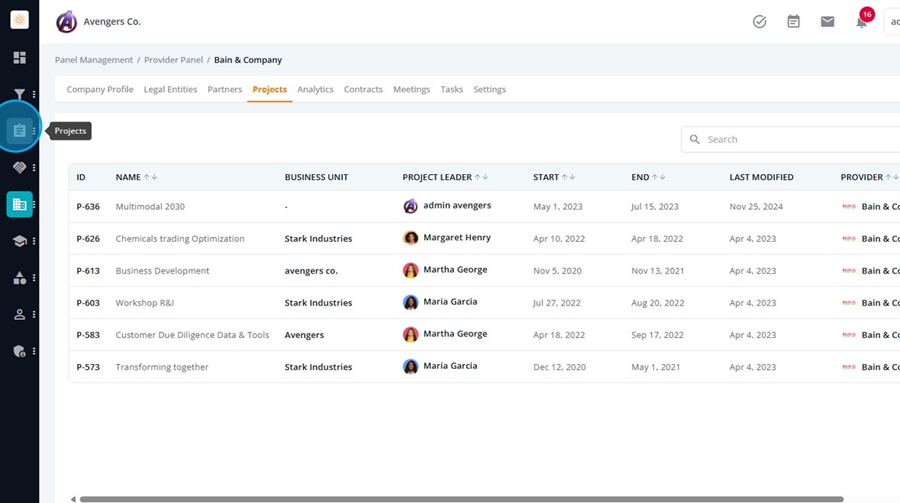The image size is (900, 503).
Task: Click the 'Sep 17, 2022' end date
Action: pos(657,335)
